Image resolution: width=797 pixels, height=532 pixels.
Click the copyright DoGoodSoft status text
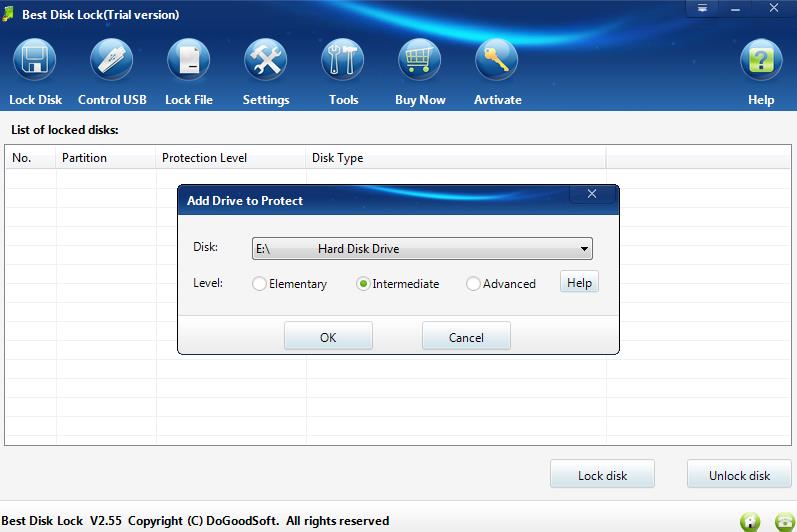pyautogui.click(x=195, y=521)
